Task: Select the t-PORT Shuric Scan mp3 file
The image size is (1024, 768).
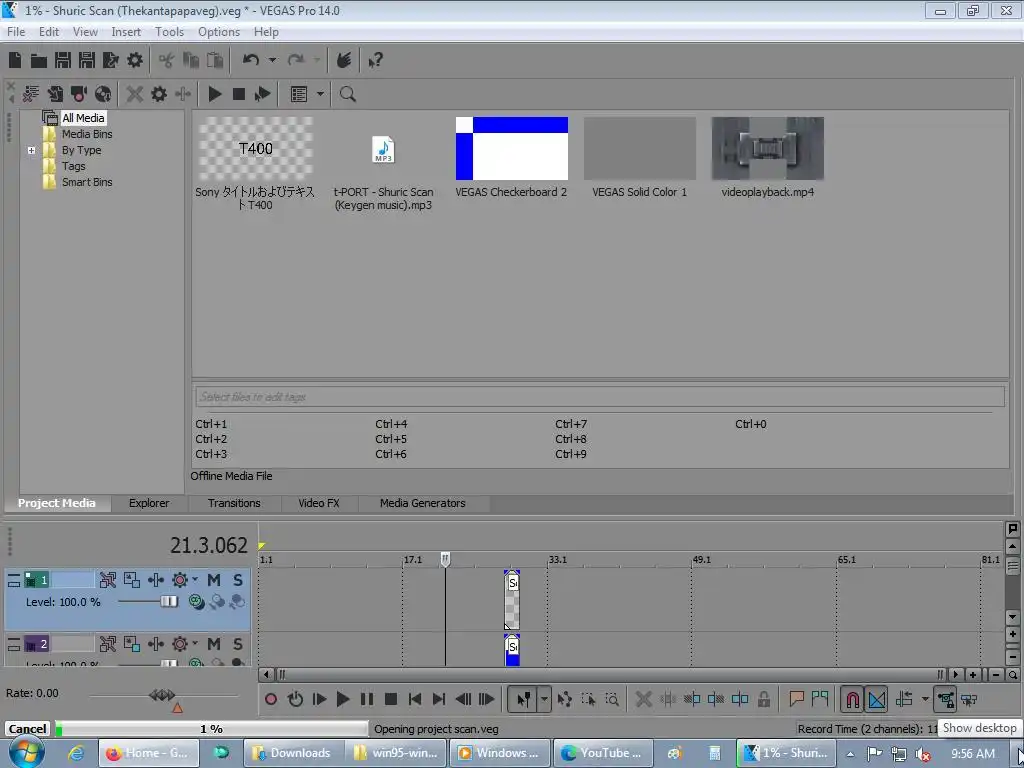Action: 383,150
